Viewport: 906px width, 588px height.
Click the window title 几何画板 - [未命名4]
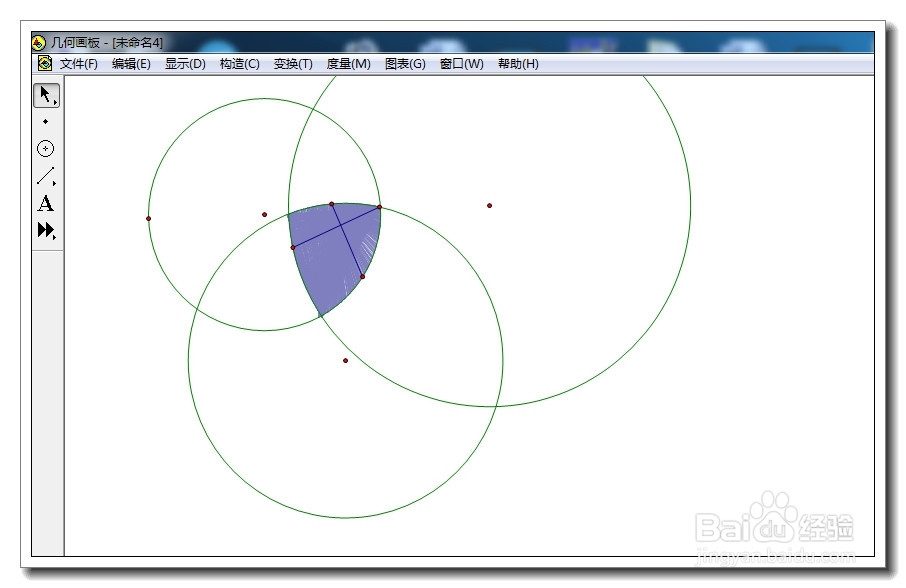[107, 43]
